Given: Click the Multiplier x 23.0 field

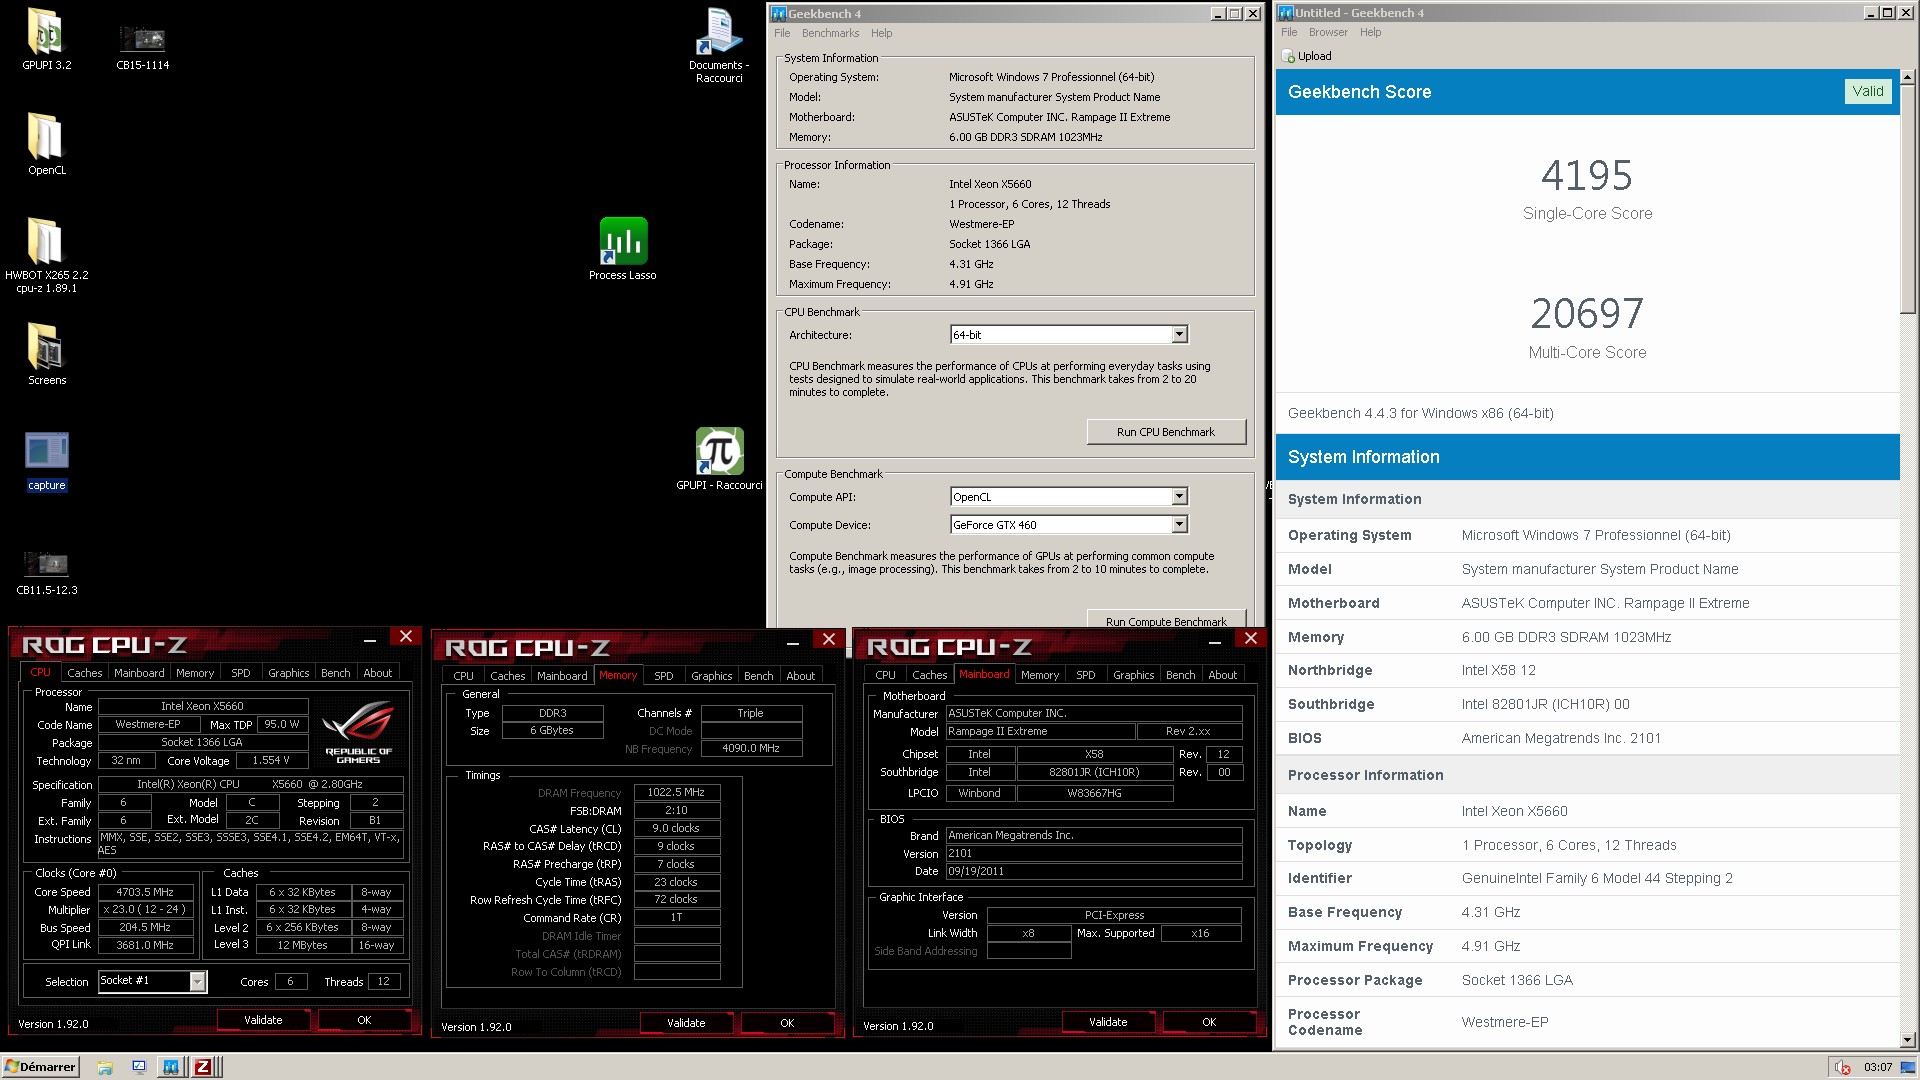Looking at the screenshot, I should coord(145,909).
